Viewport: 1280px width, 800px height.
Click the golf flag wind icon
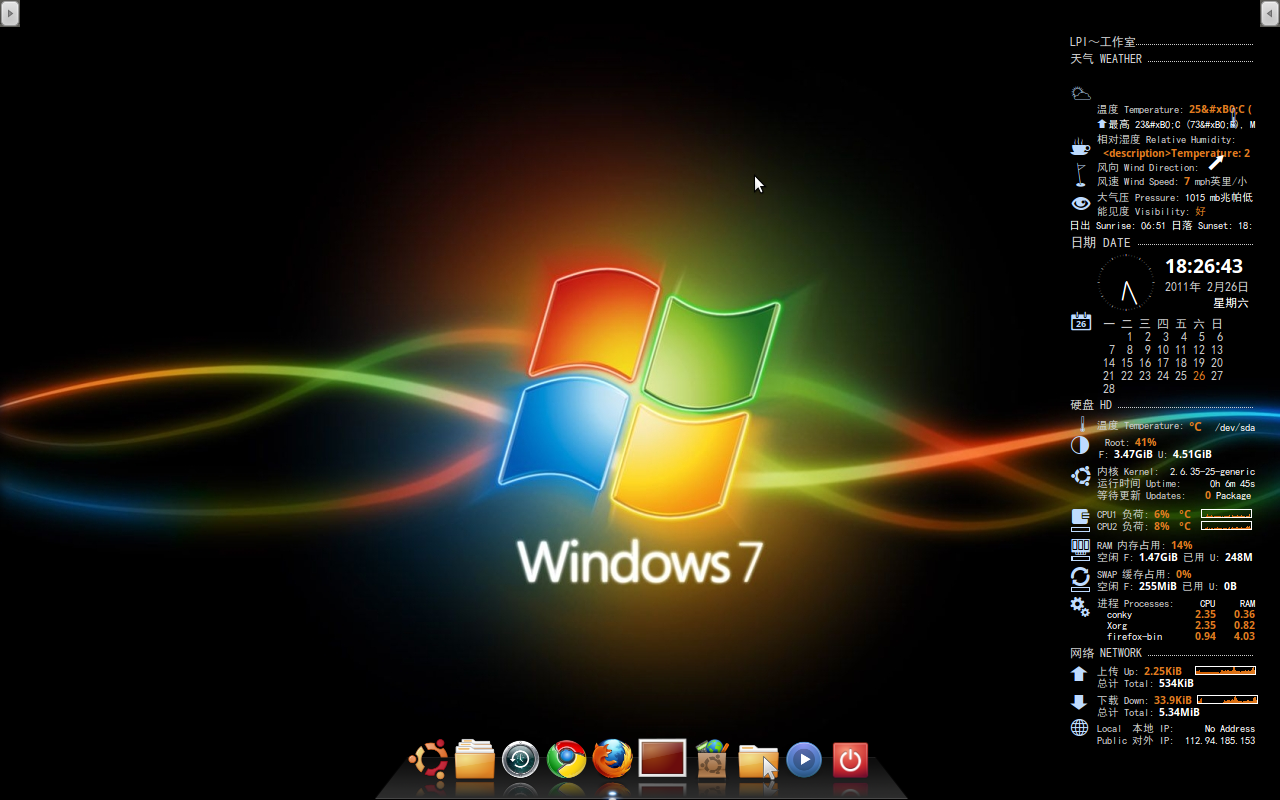coord(1080,175)
